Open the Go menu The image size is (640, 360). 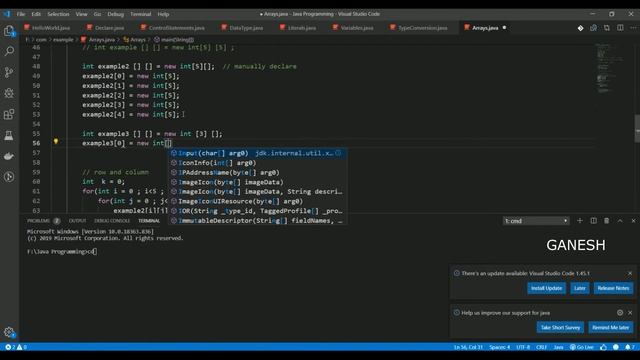tap(97, 14)
